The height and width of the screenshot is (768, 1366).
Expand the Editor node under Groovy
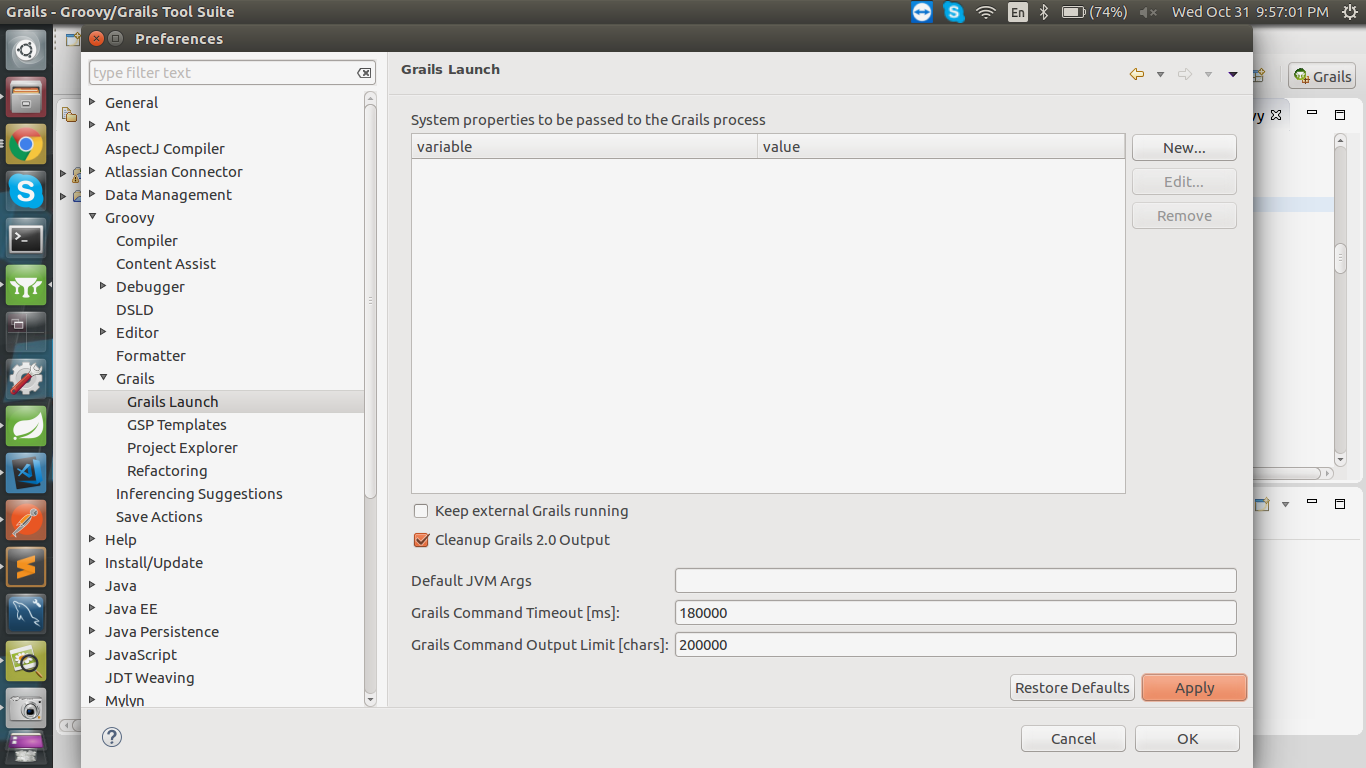pos(104,332)
